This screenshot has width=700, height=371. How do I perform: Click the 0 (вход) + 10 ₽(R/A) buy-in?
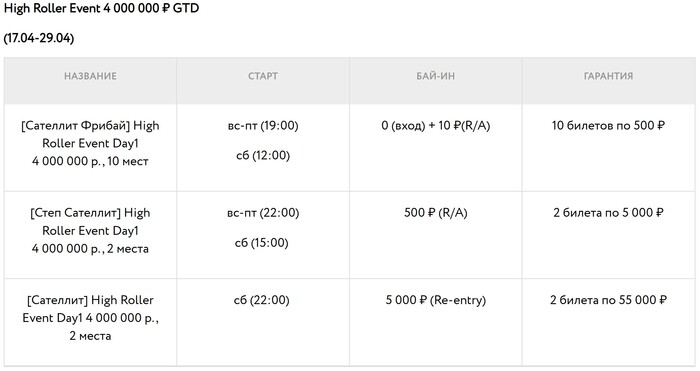click(436, 125)
